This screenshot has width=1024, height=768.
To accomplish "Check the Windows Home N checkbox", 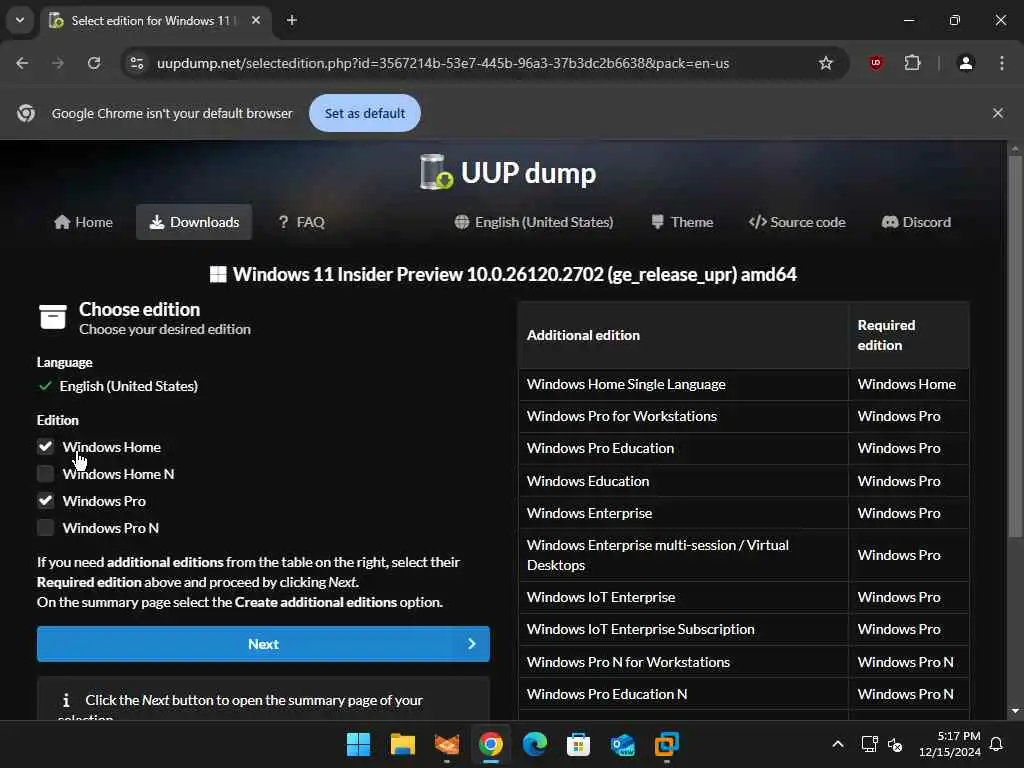I will pyautogui.click(x=45, y=473).
